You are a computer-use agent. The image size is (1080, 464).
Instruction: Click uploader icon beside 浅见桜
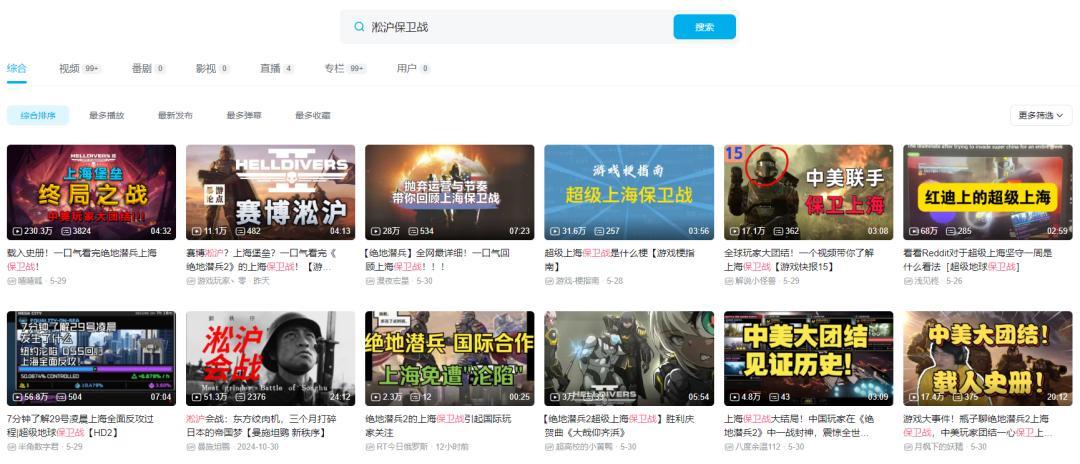907,281
